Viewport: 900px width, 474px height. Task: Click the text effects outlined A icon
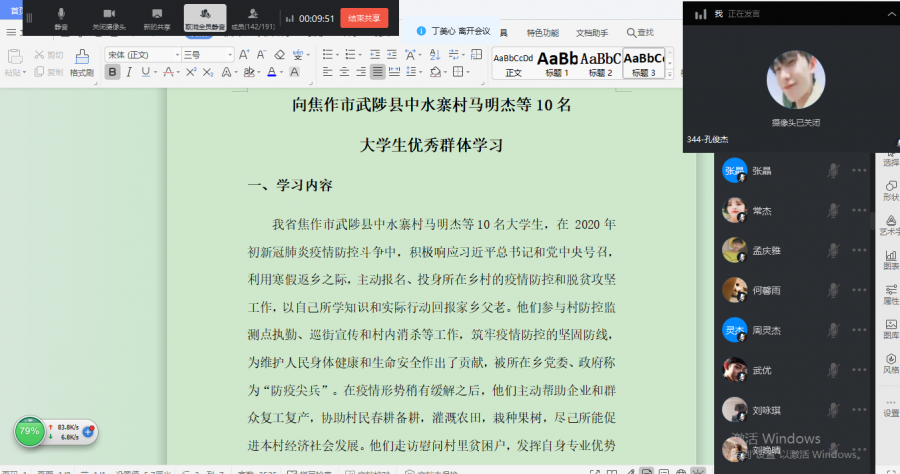pos(227,72)
